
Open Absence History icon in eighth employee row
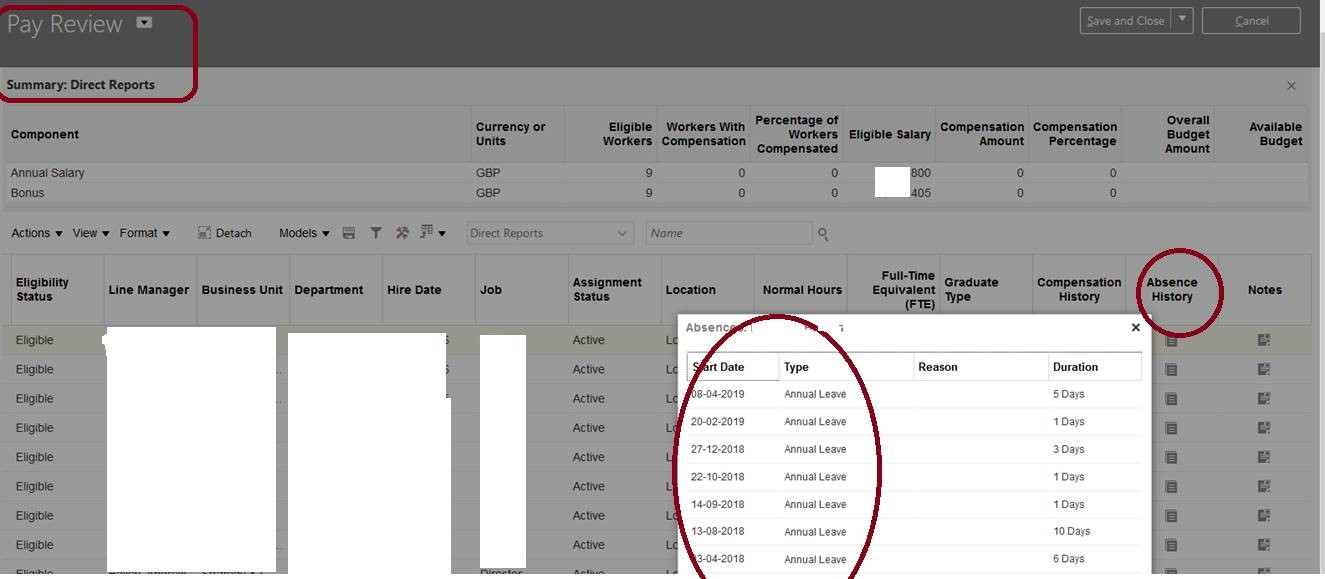pyautogui.click(x=1171, y=545)
